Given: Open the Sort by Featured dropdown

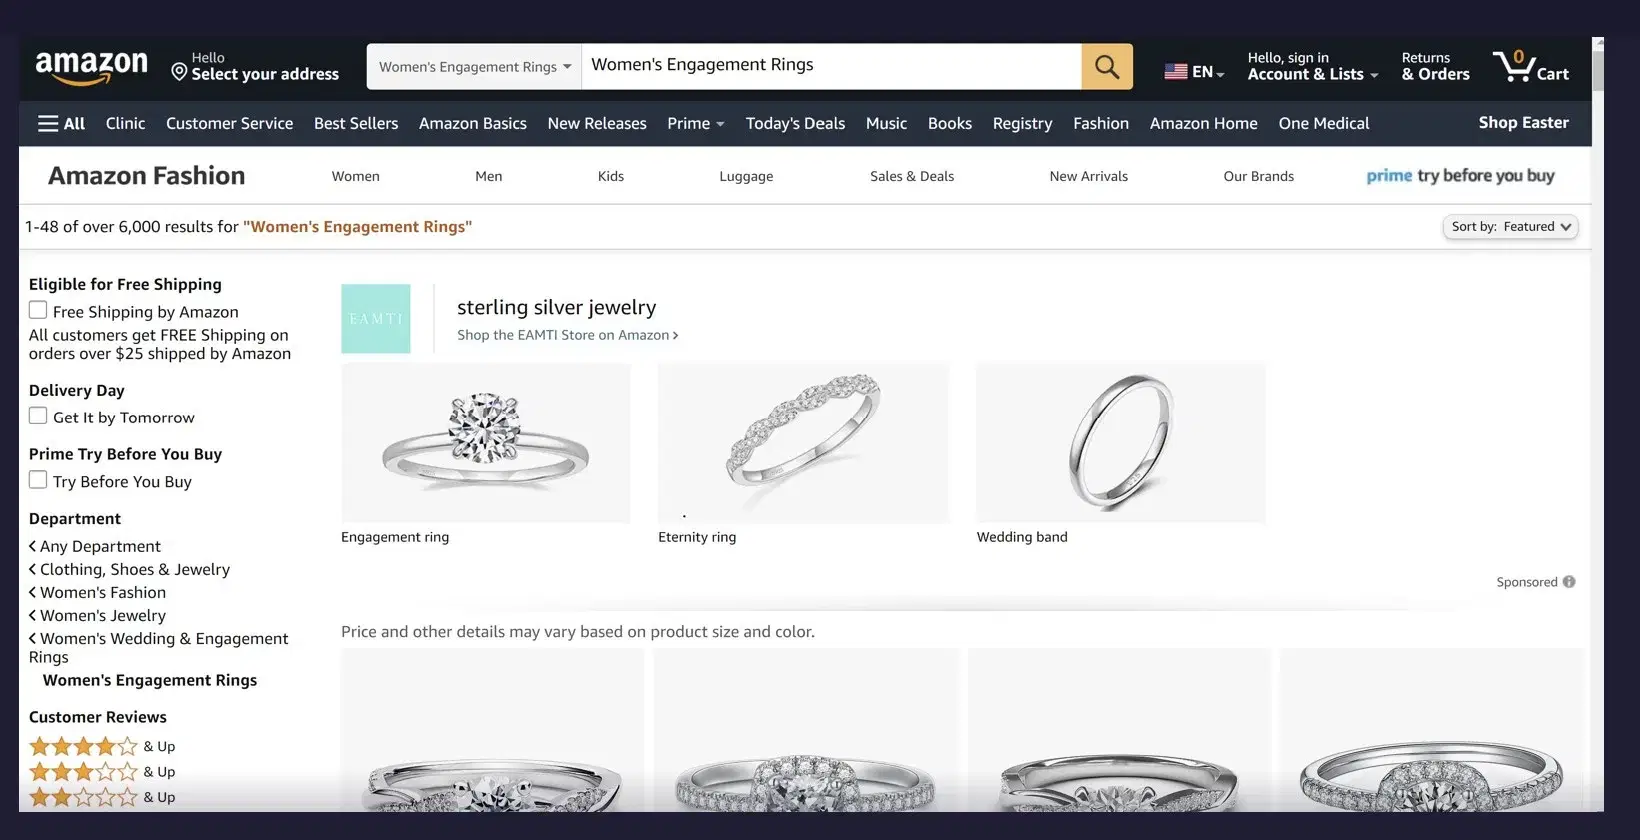Looking at the screenshot, I should 1510,227.
